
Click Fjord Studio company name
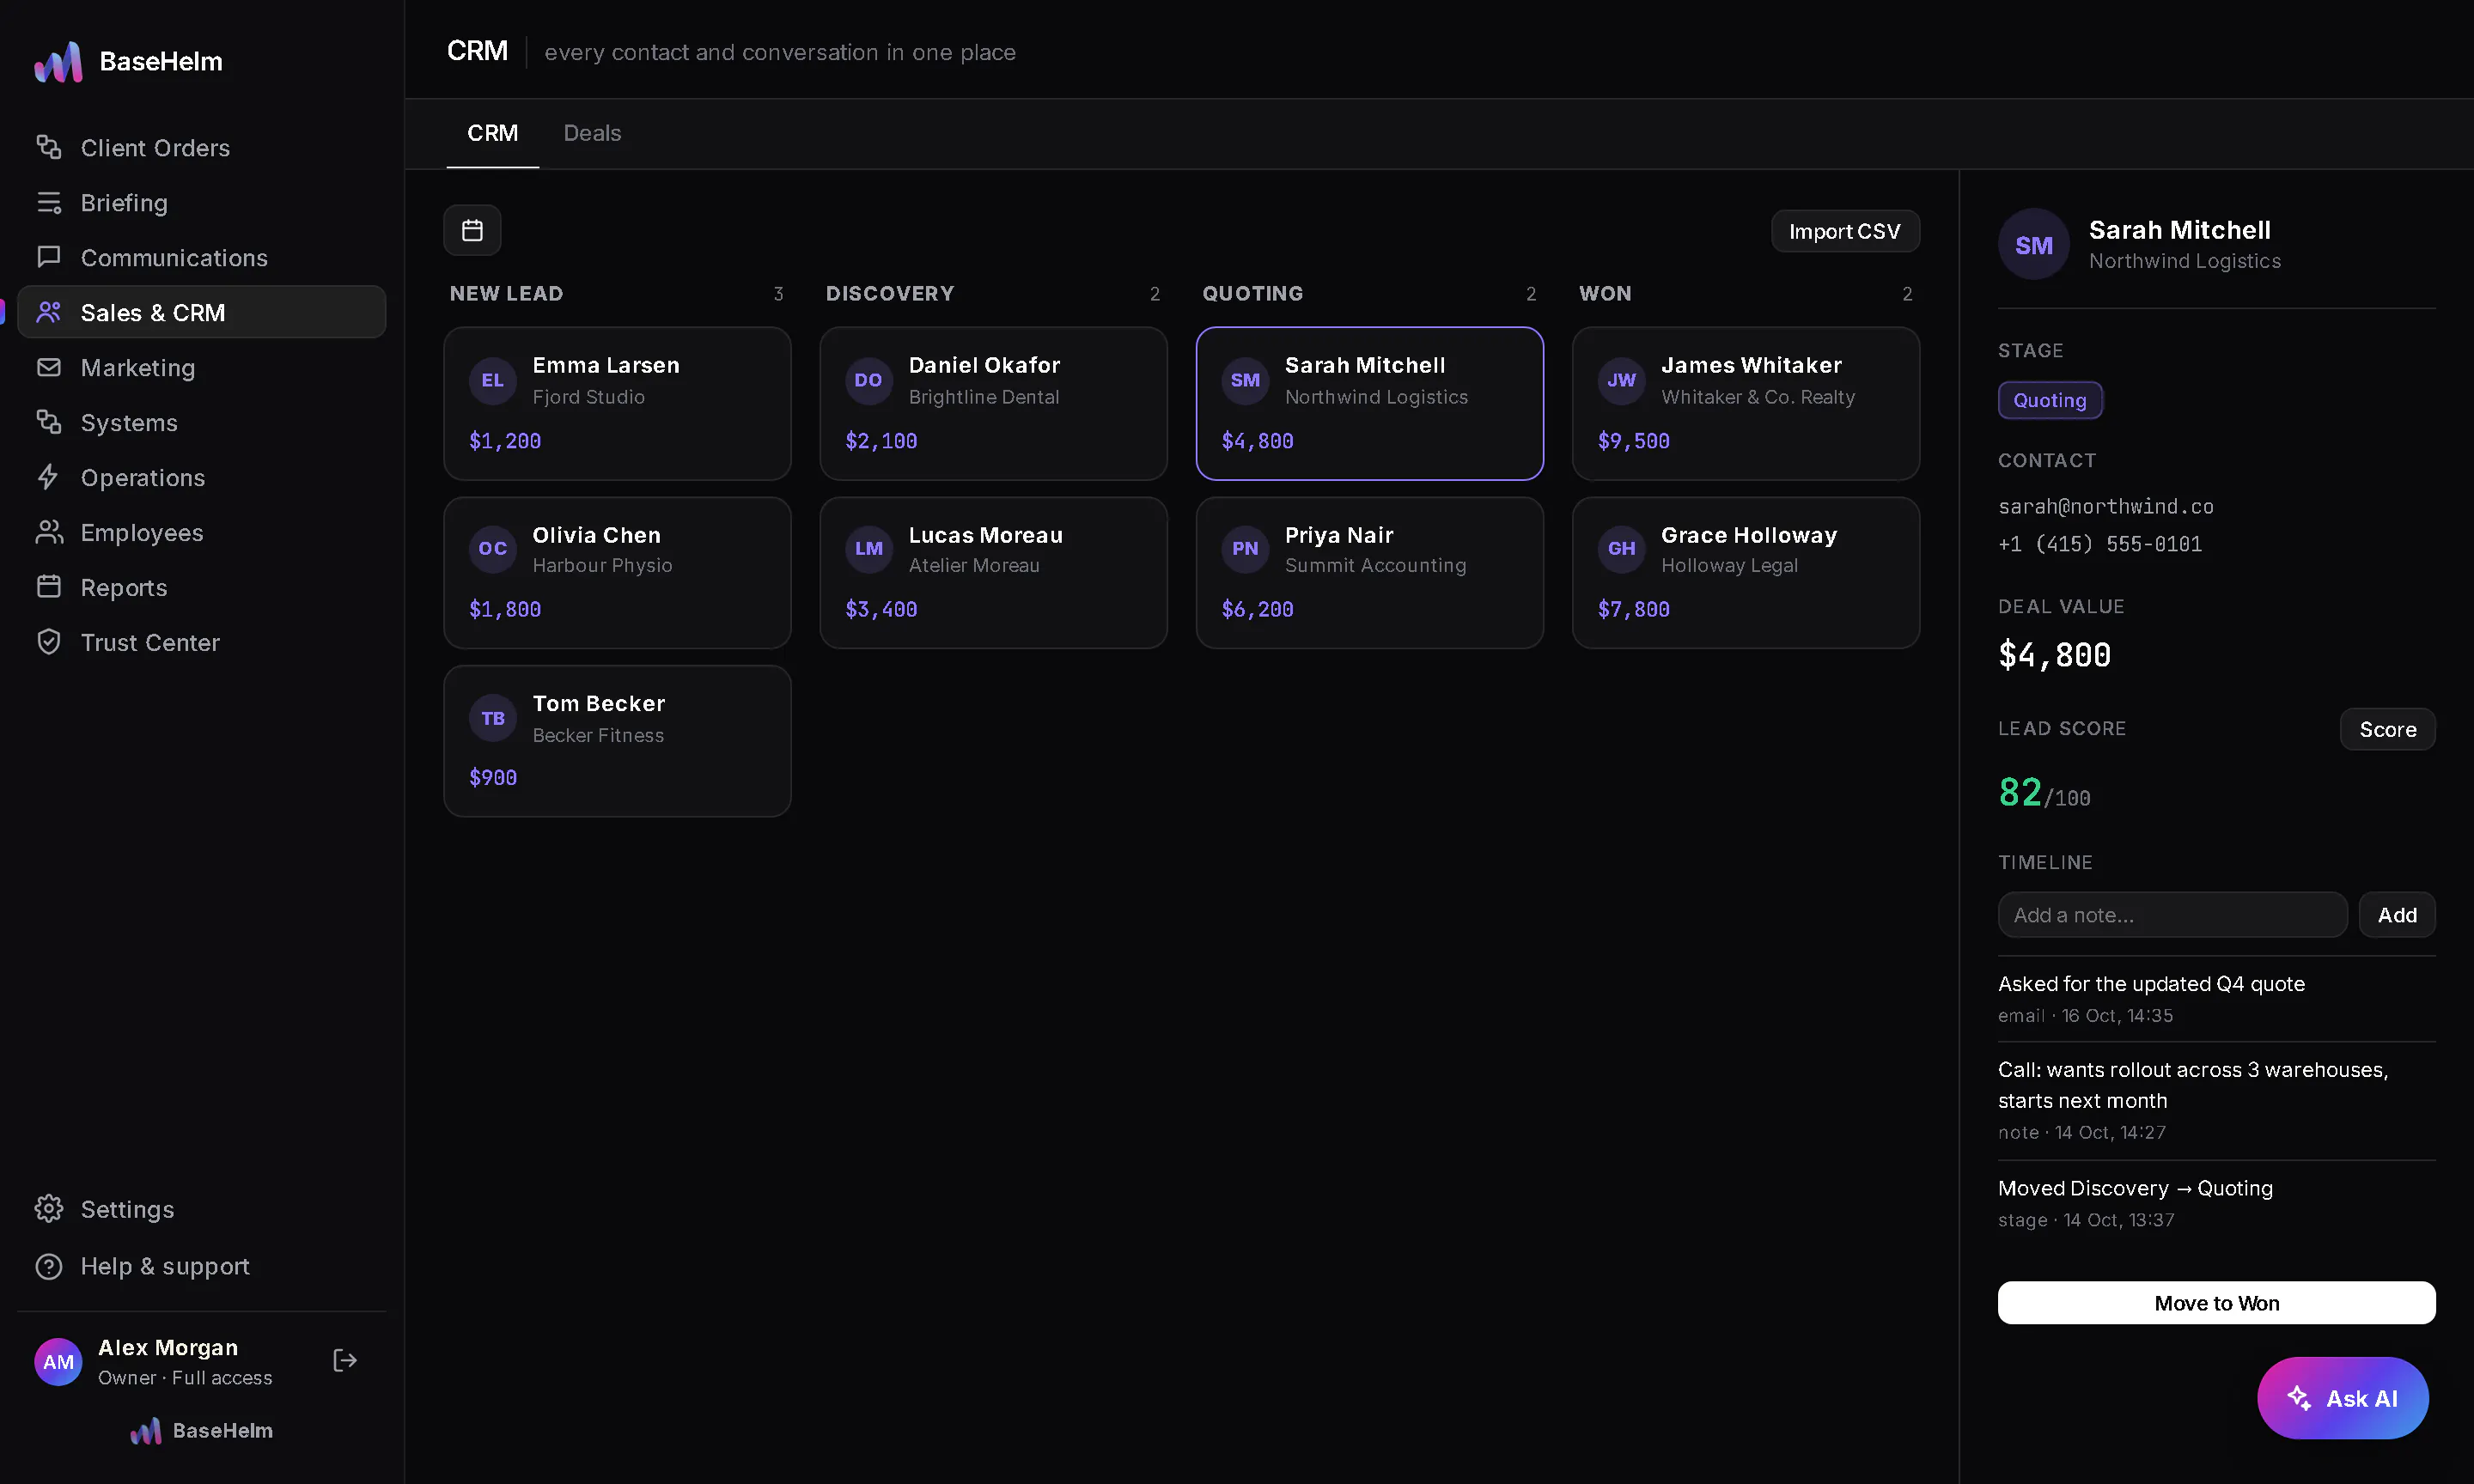click(x=588, y=397)
